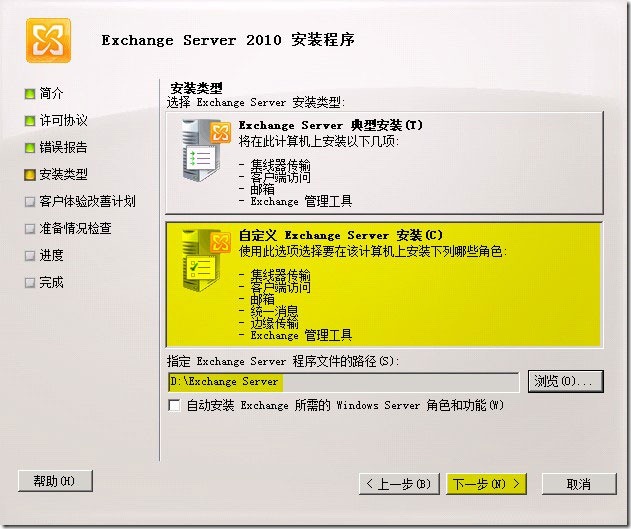Click the Exchange Server logo icon
Image resolution: width=631 pixels, height=529 pixels.
coord(48,40)
